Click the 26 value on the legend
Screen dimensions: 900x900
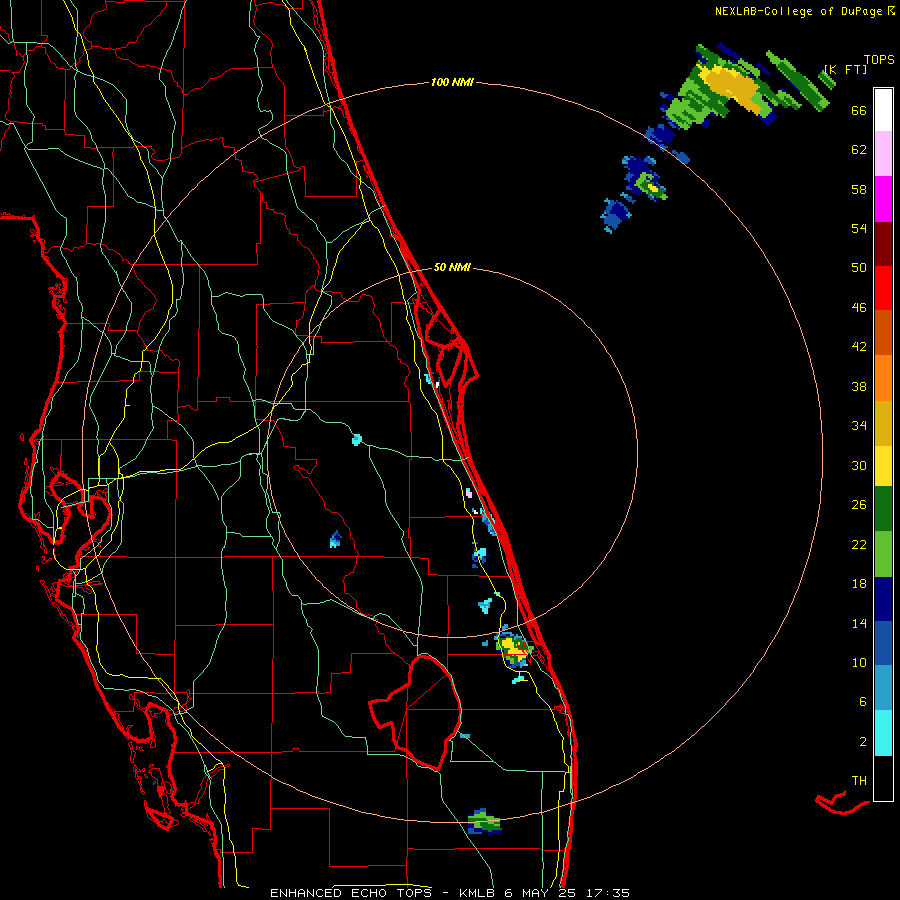pos(859,505)
